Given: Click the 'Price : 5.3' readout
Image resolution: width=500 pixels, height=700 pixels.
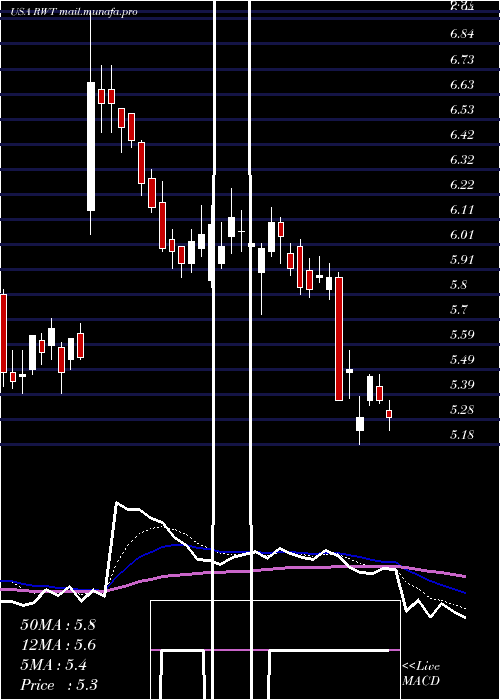Looking at the screenshot, I should click(x=59, y=685).
